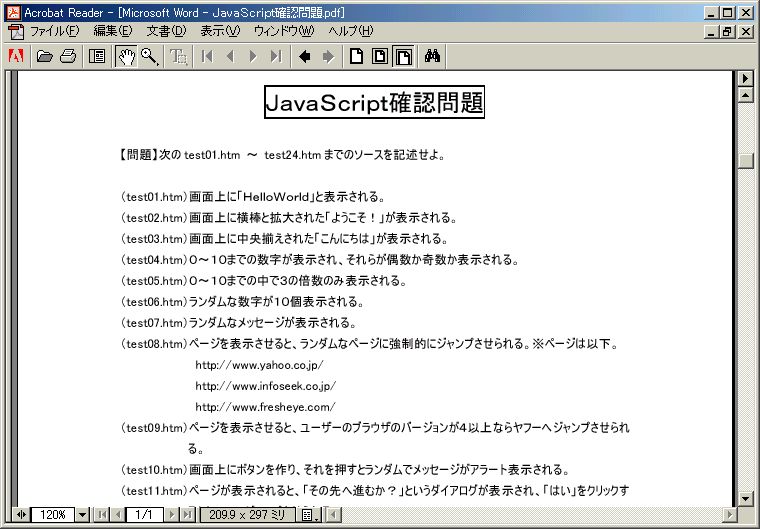Go to previous page in toolbar

[x=230, y=56]
